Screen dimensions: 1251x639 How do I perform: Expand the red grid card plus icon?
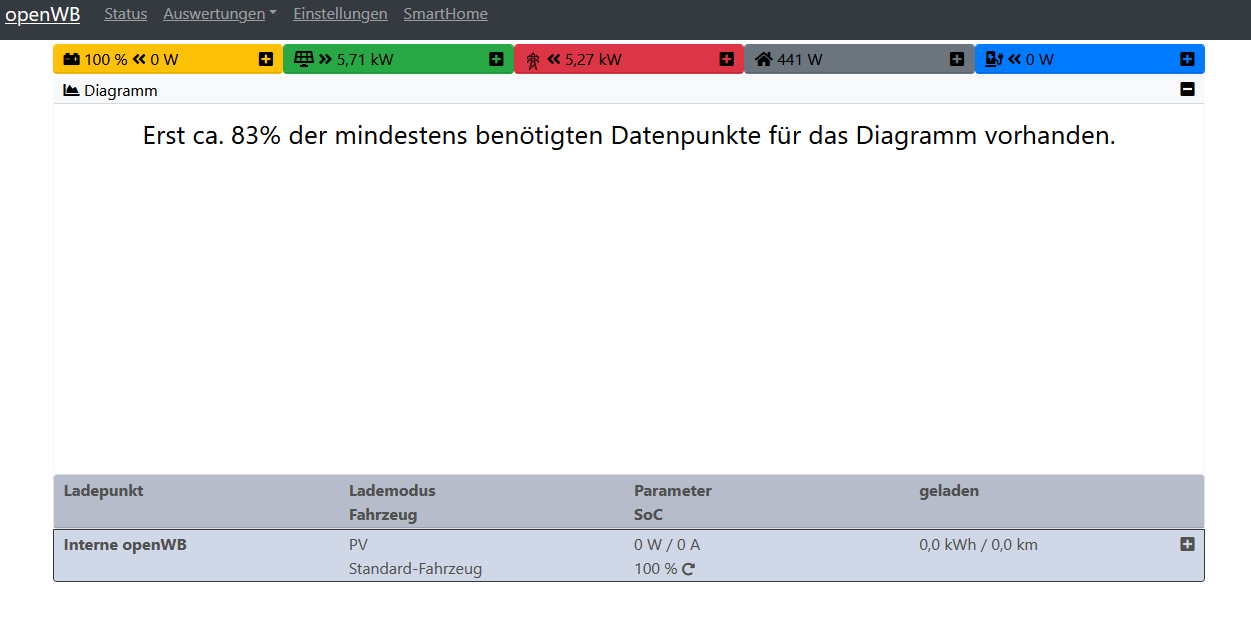[727, 59]
